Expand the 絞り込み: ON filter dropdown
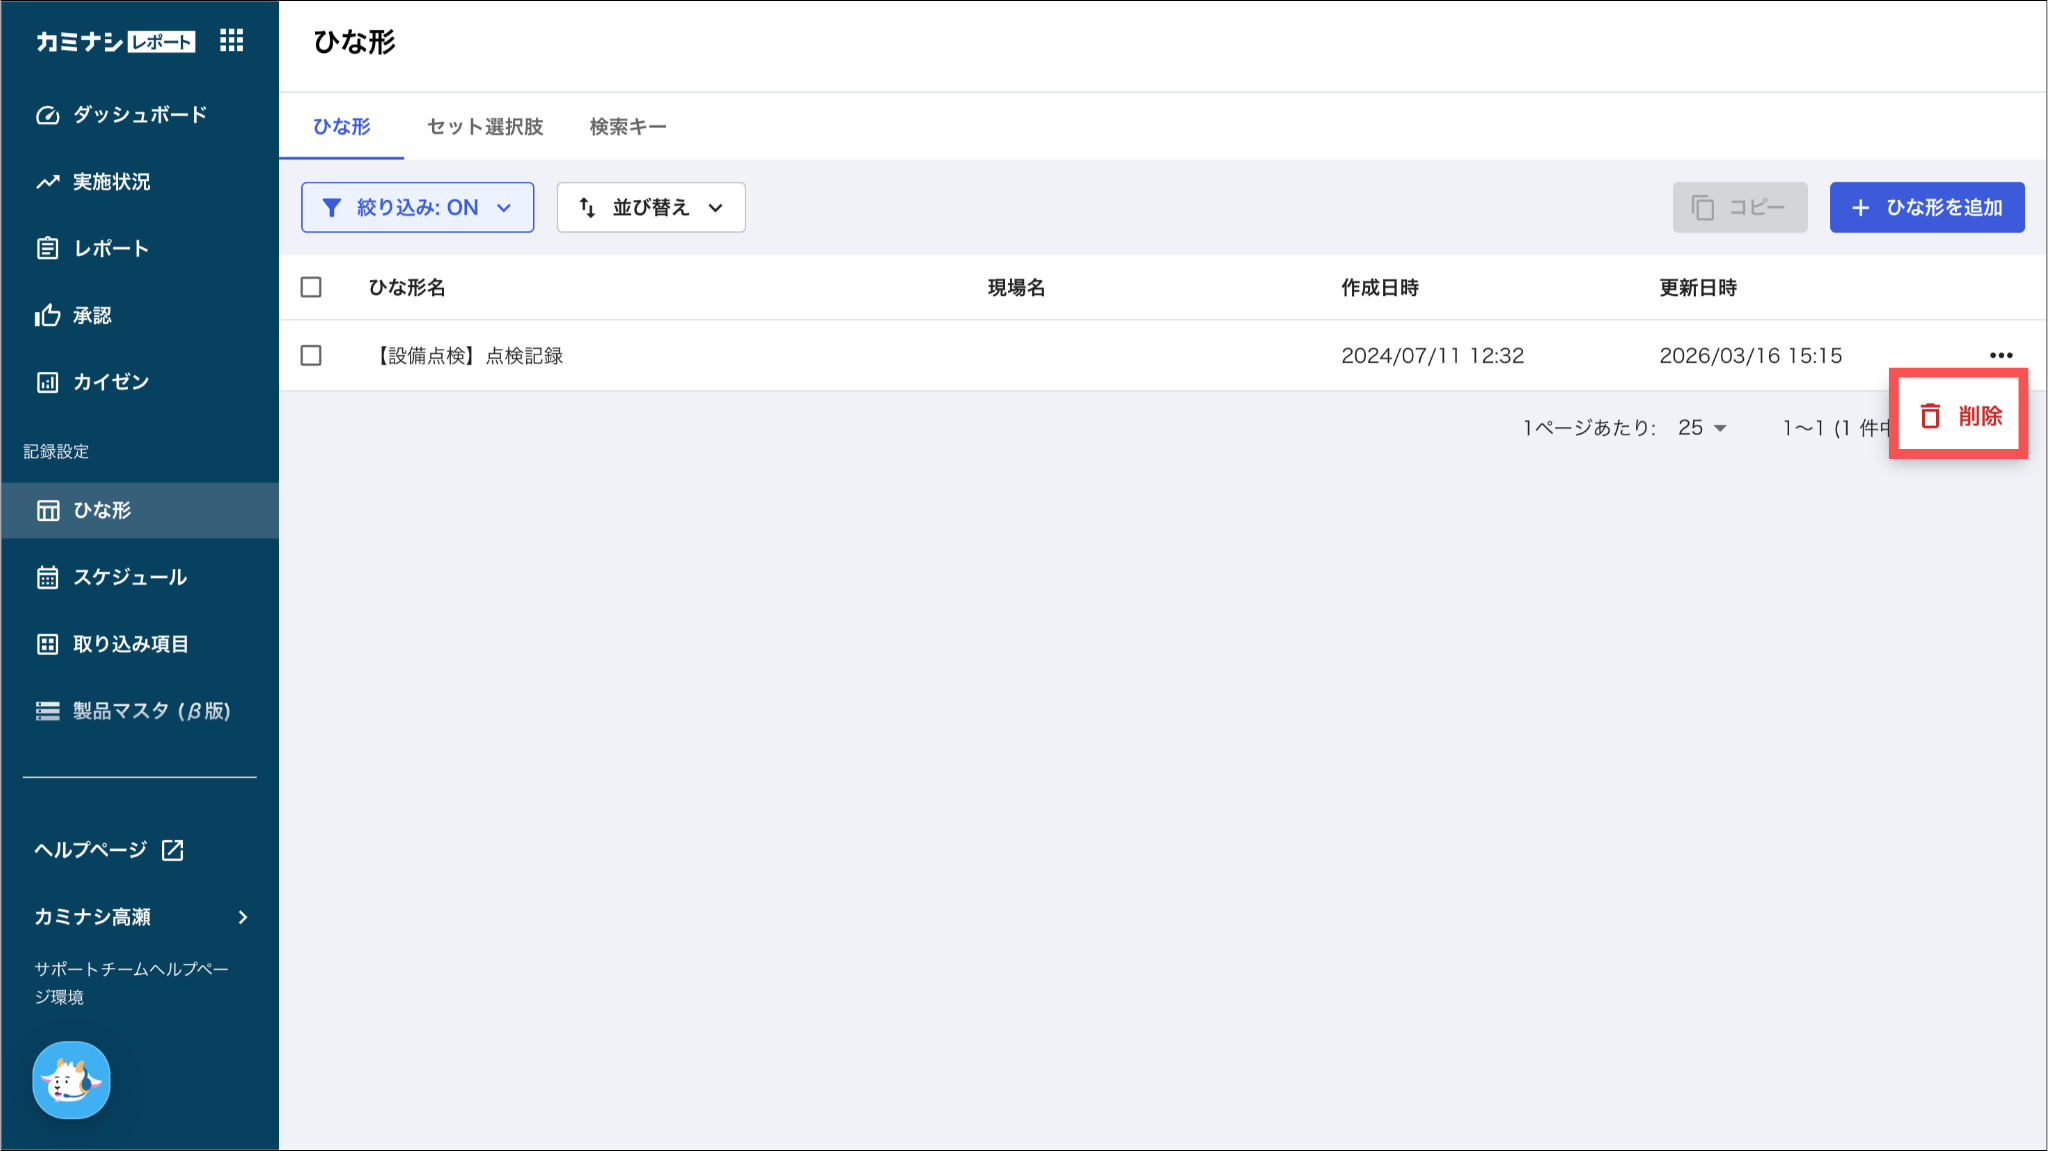The width and height of the screenshot is (2048, 1151). point(417,207)
